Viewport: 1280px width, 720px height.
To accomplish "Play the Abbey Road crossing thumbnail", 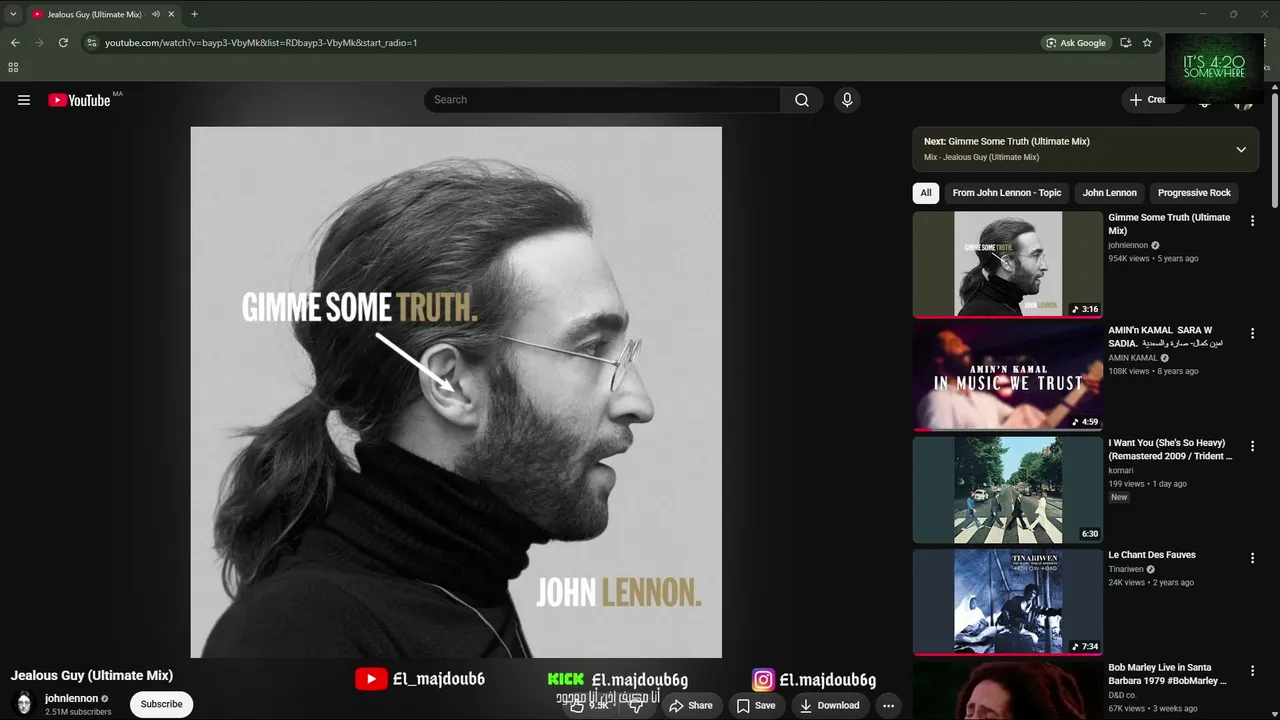I will pyautogui.click(x=1008, y=490).
